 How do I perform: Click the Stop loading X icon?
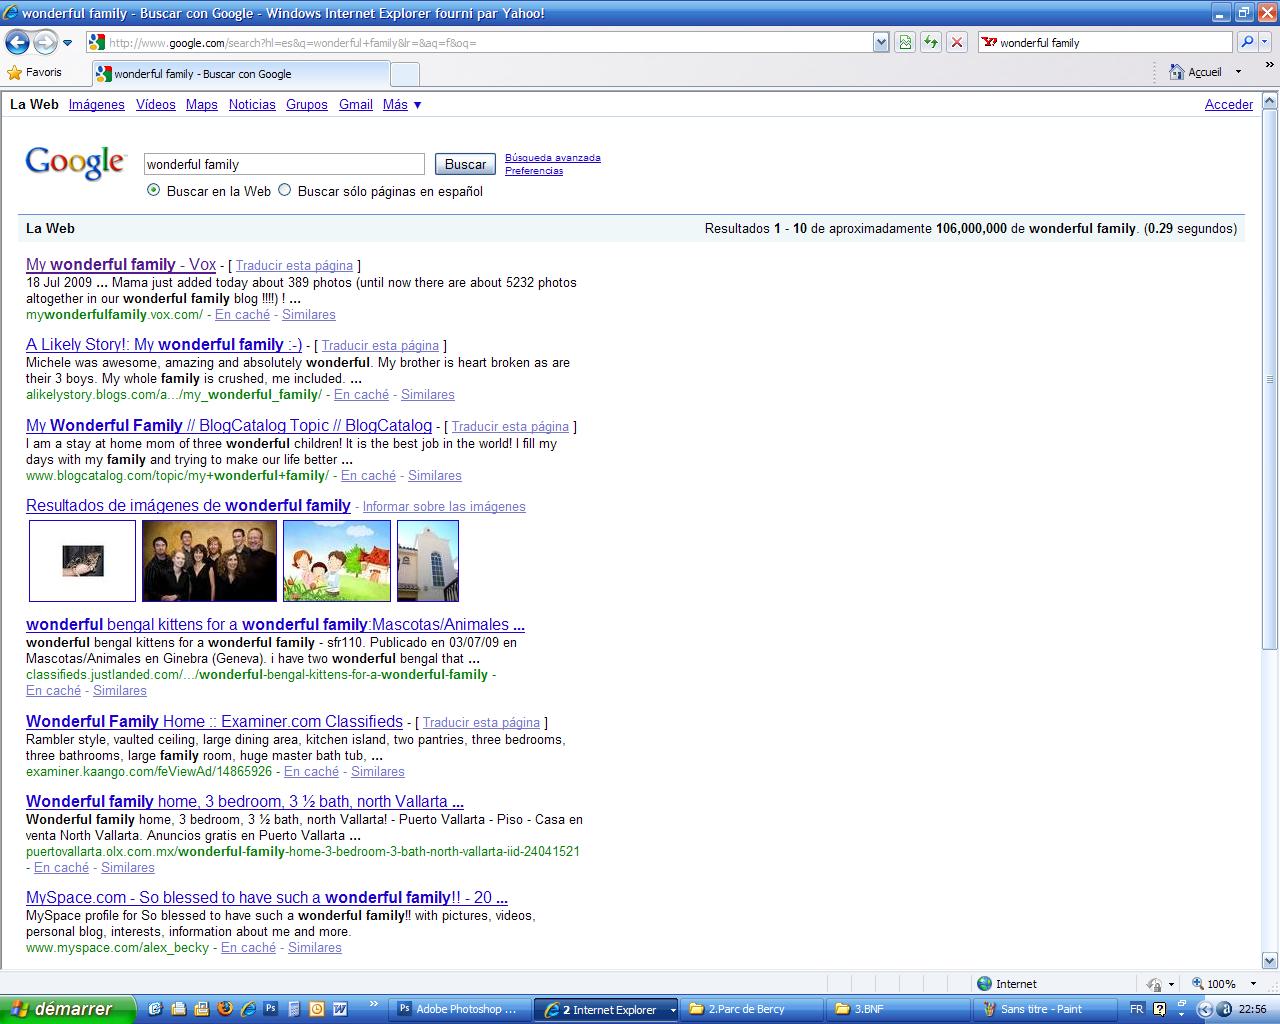[x=957, y=42]
